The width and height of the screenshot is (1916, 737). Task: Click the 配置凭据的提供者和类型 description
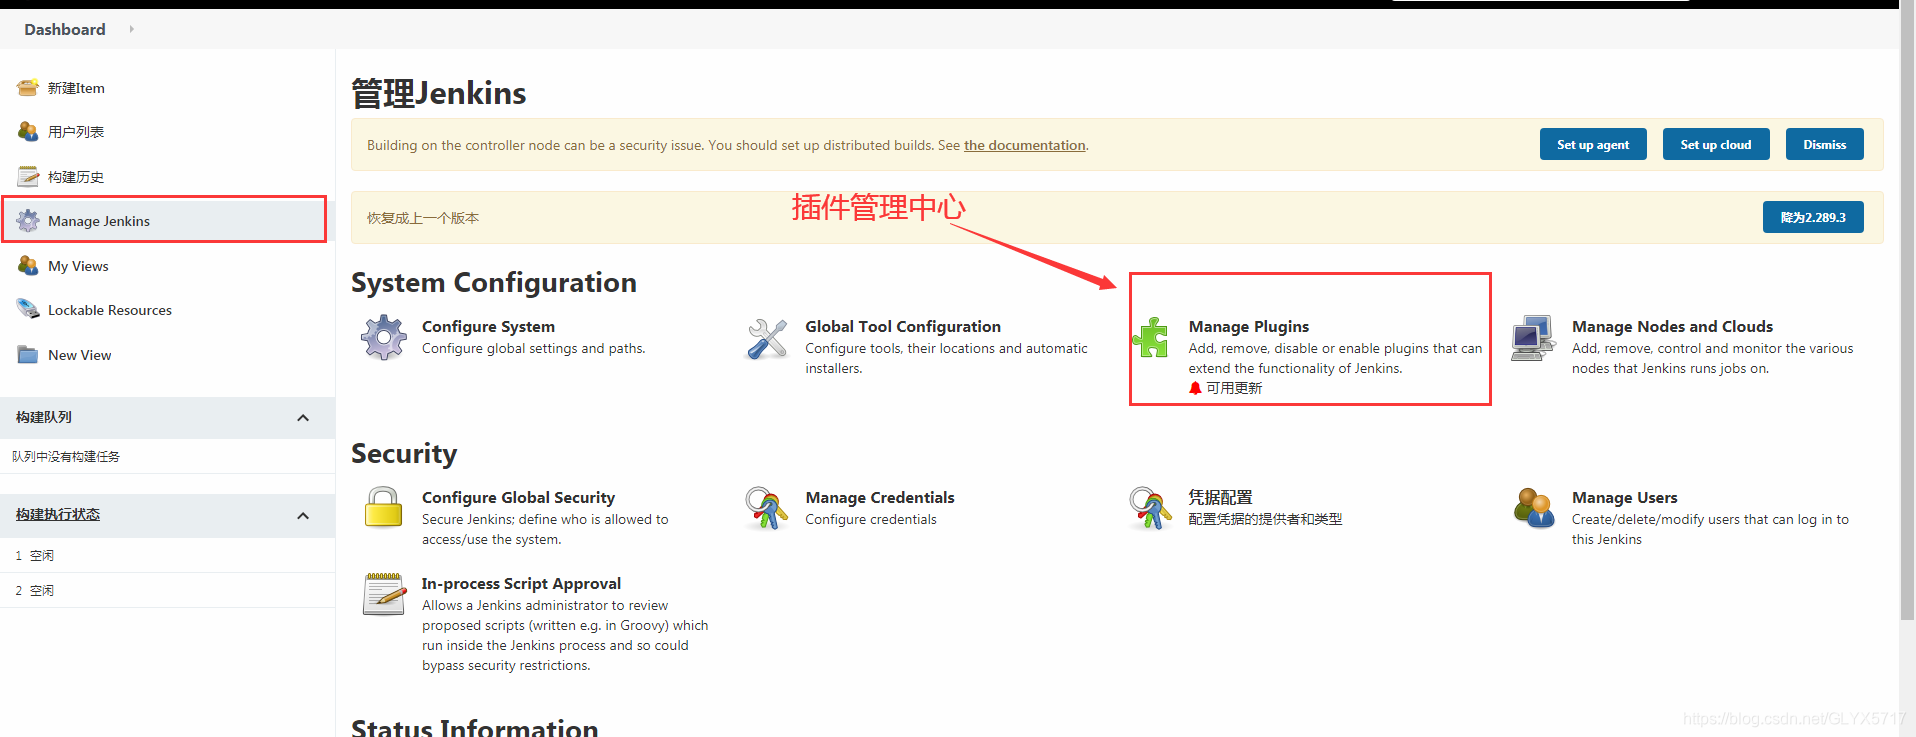click(1265, 519)
